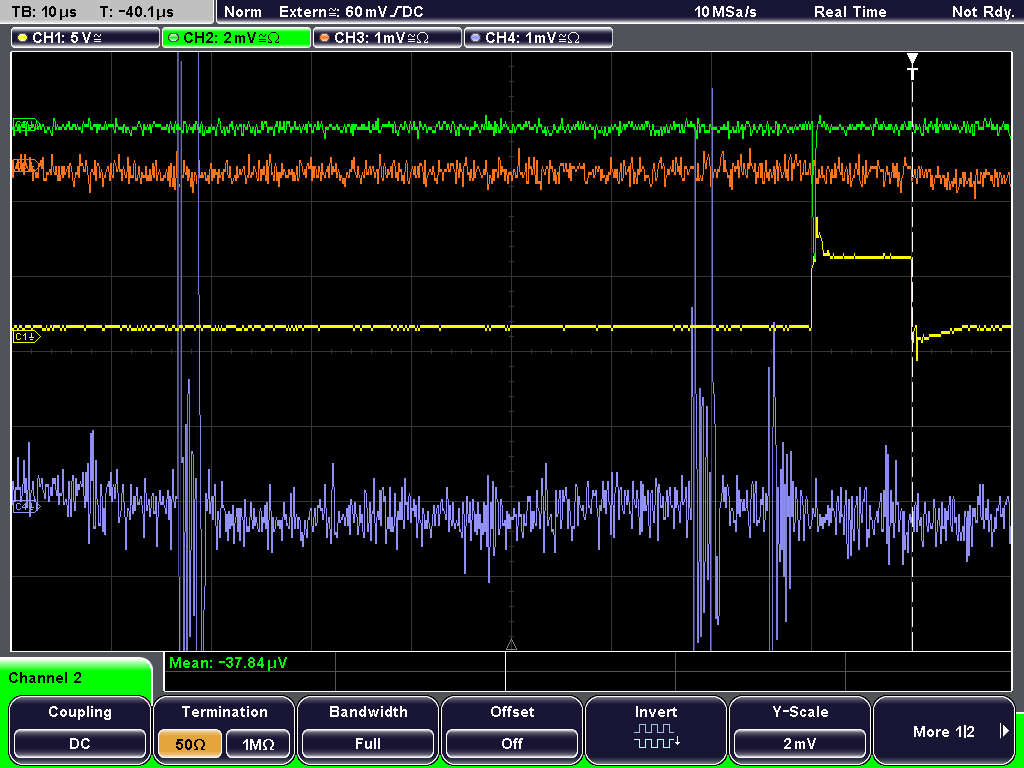Click the C1 ground level marker

click(26, 337)
